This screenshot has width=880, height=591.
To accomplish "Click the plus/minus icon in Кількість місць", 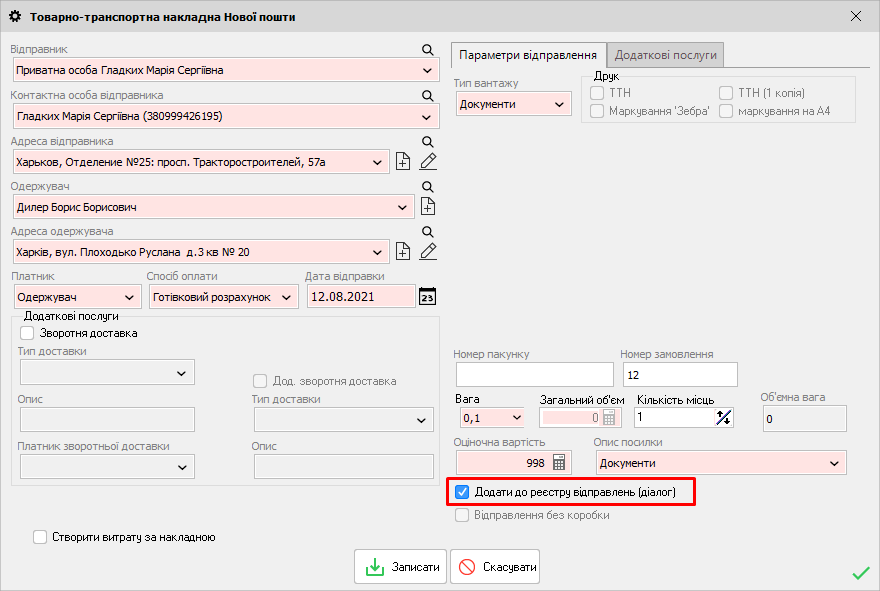I will pyautogui.click(x=724, y=417).
